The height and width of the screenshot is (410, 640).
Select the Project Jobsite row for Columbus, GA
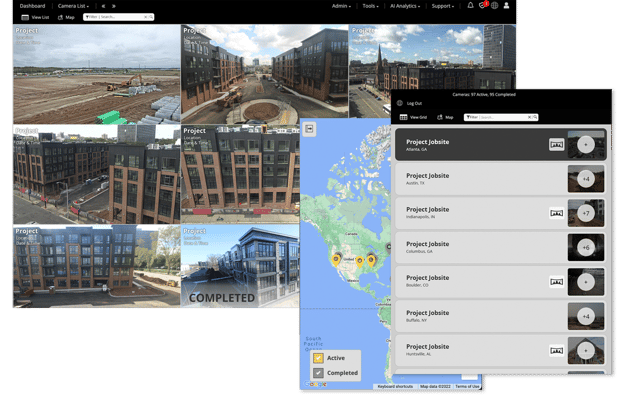[x=501, y=247]
